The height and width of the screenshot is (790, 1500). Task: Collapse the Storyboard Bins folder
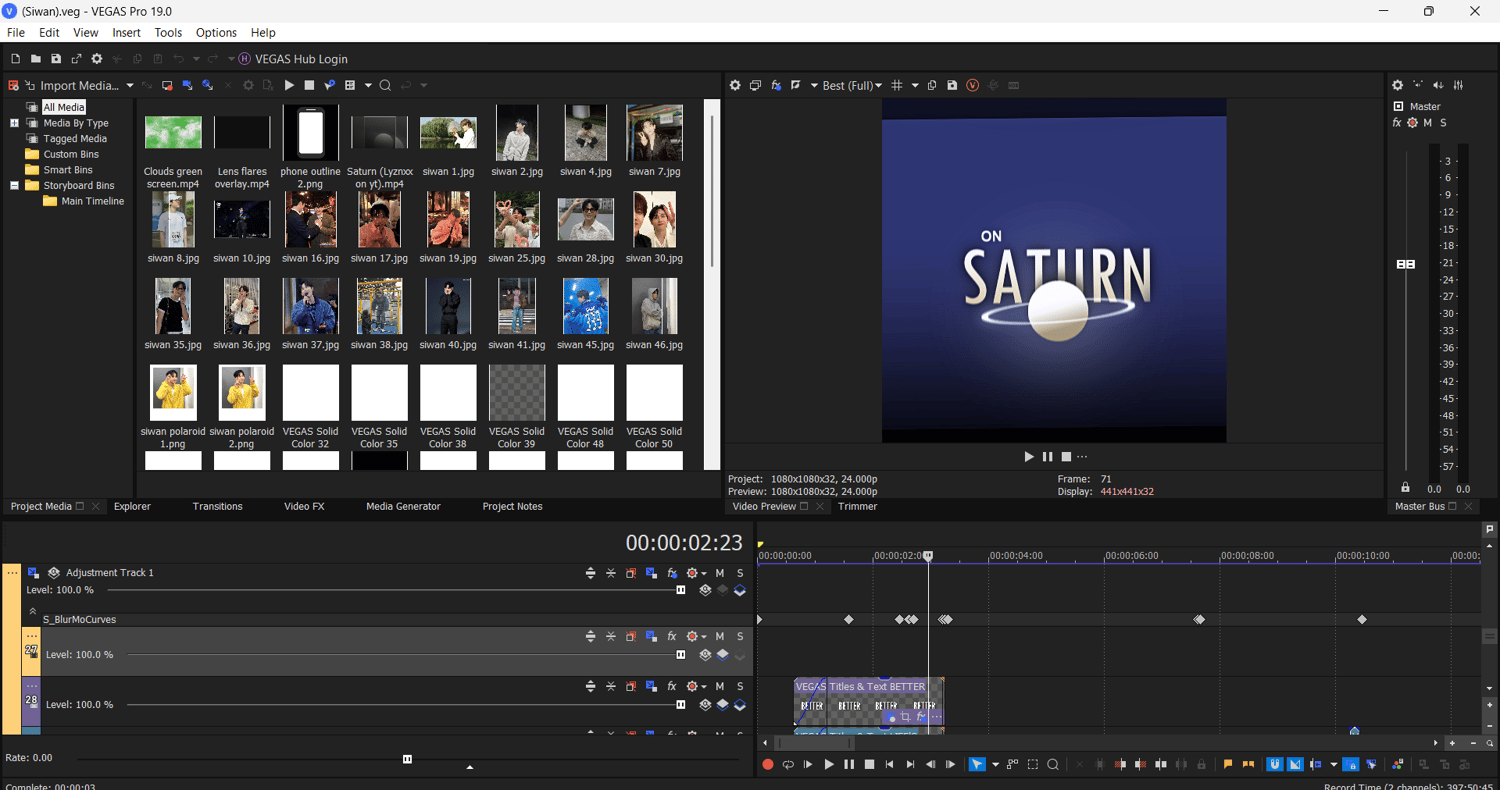[15, 185]
